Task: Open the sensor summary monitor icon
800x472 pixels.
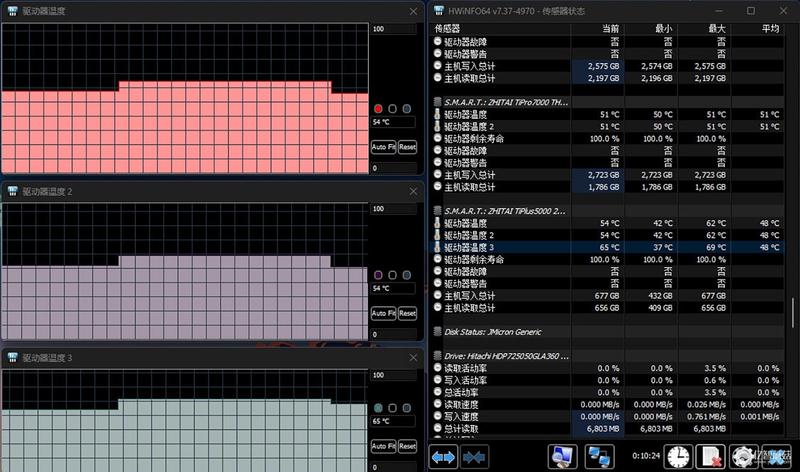Action: click(563, 457)
